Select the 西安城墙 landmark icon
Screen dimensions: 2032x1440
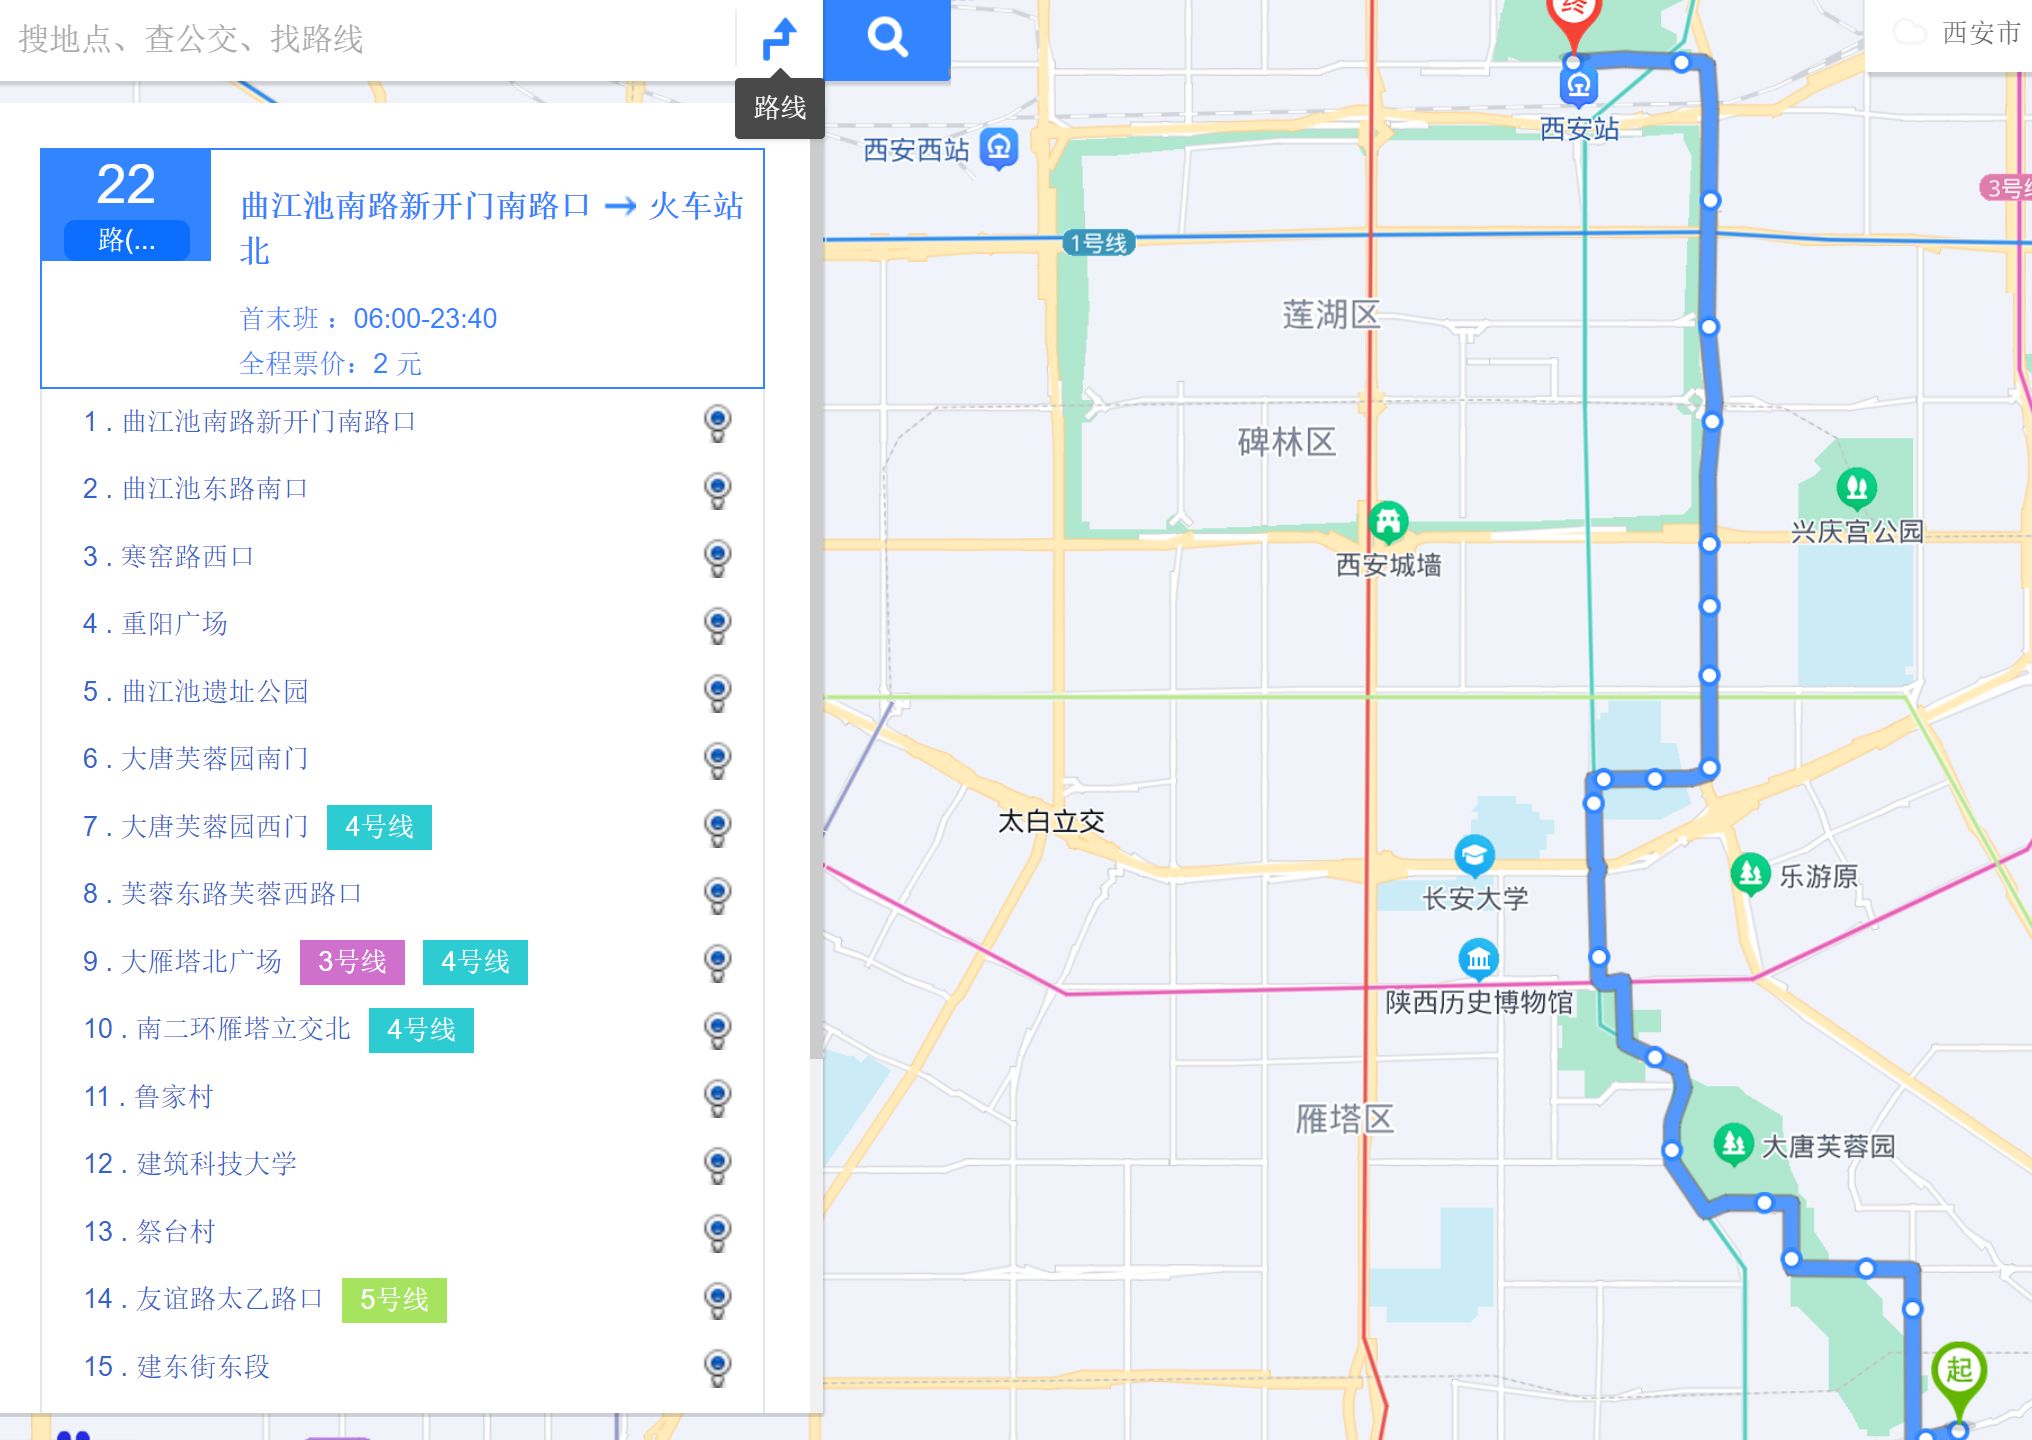tap(1387, 521)
